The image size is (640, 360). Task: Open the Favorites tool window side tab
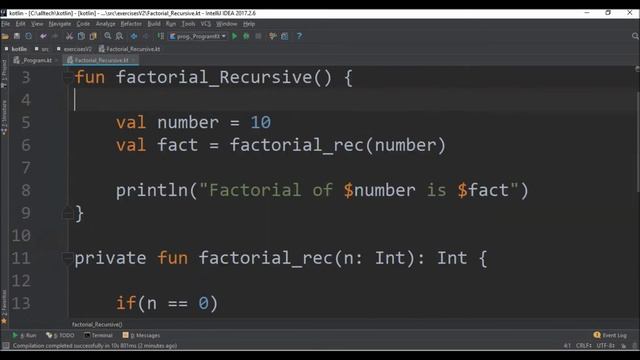[4, 307]
